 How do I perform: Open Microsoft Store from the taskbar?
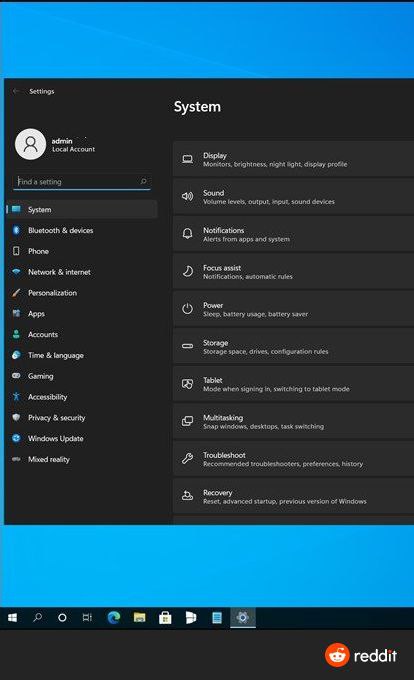(x=165, y=617)
